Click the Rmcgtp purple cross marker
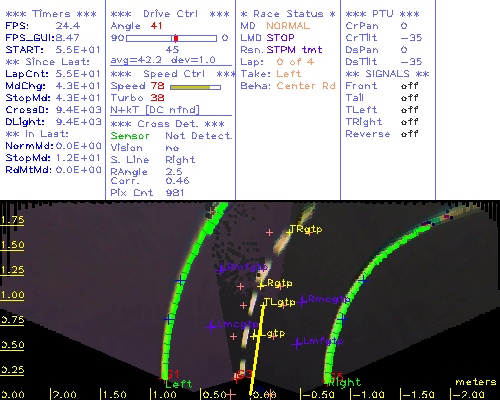Viewport: 500px width, 400px height. click(x=303, y=302)
